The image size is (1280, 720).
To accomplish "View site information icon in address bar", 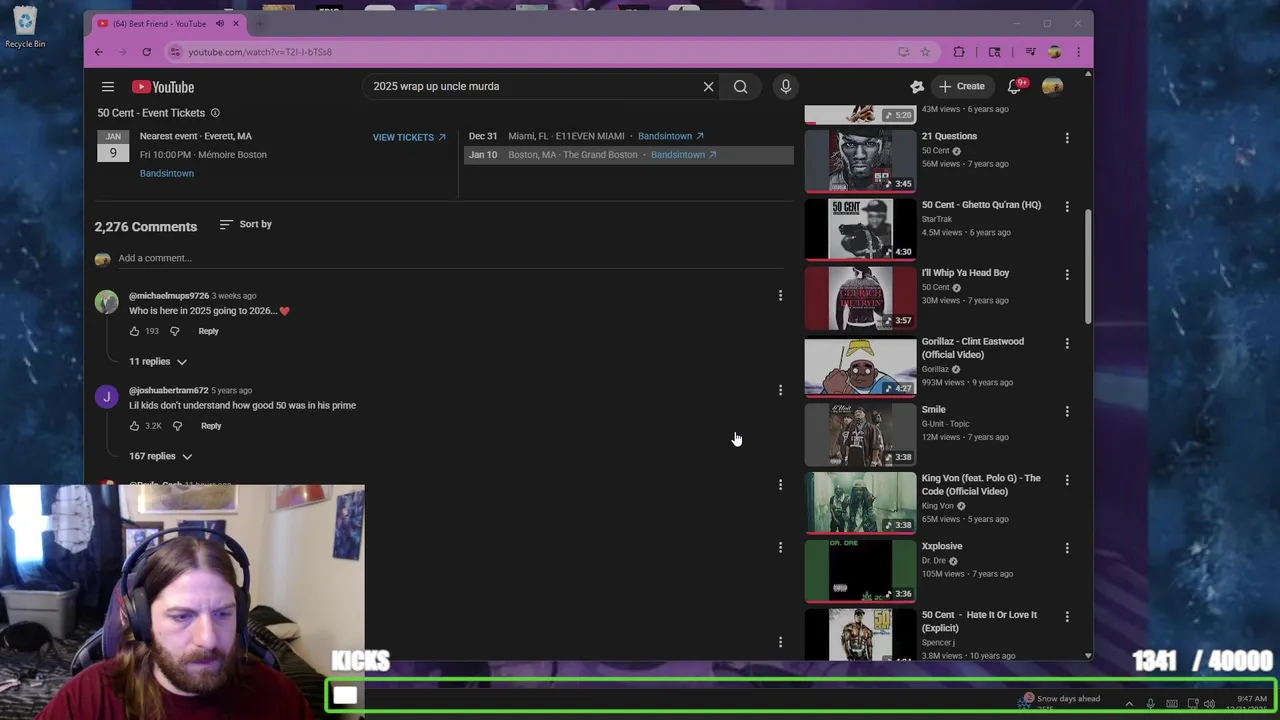I will tap(175, 52).
